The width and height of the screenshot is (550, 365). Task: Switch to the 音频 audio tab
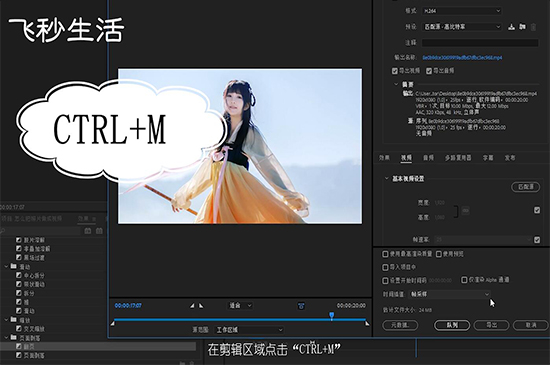point(428,158)
